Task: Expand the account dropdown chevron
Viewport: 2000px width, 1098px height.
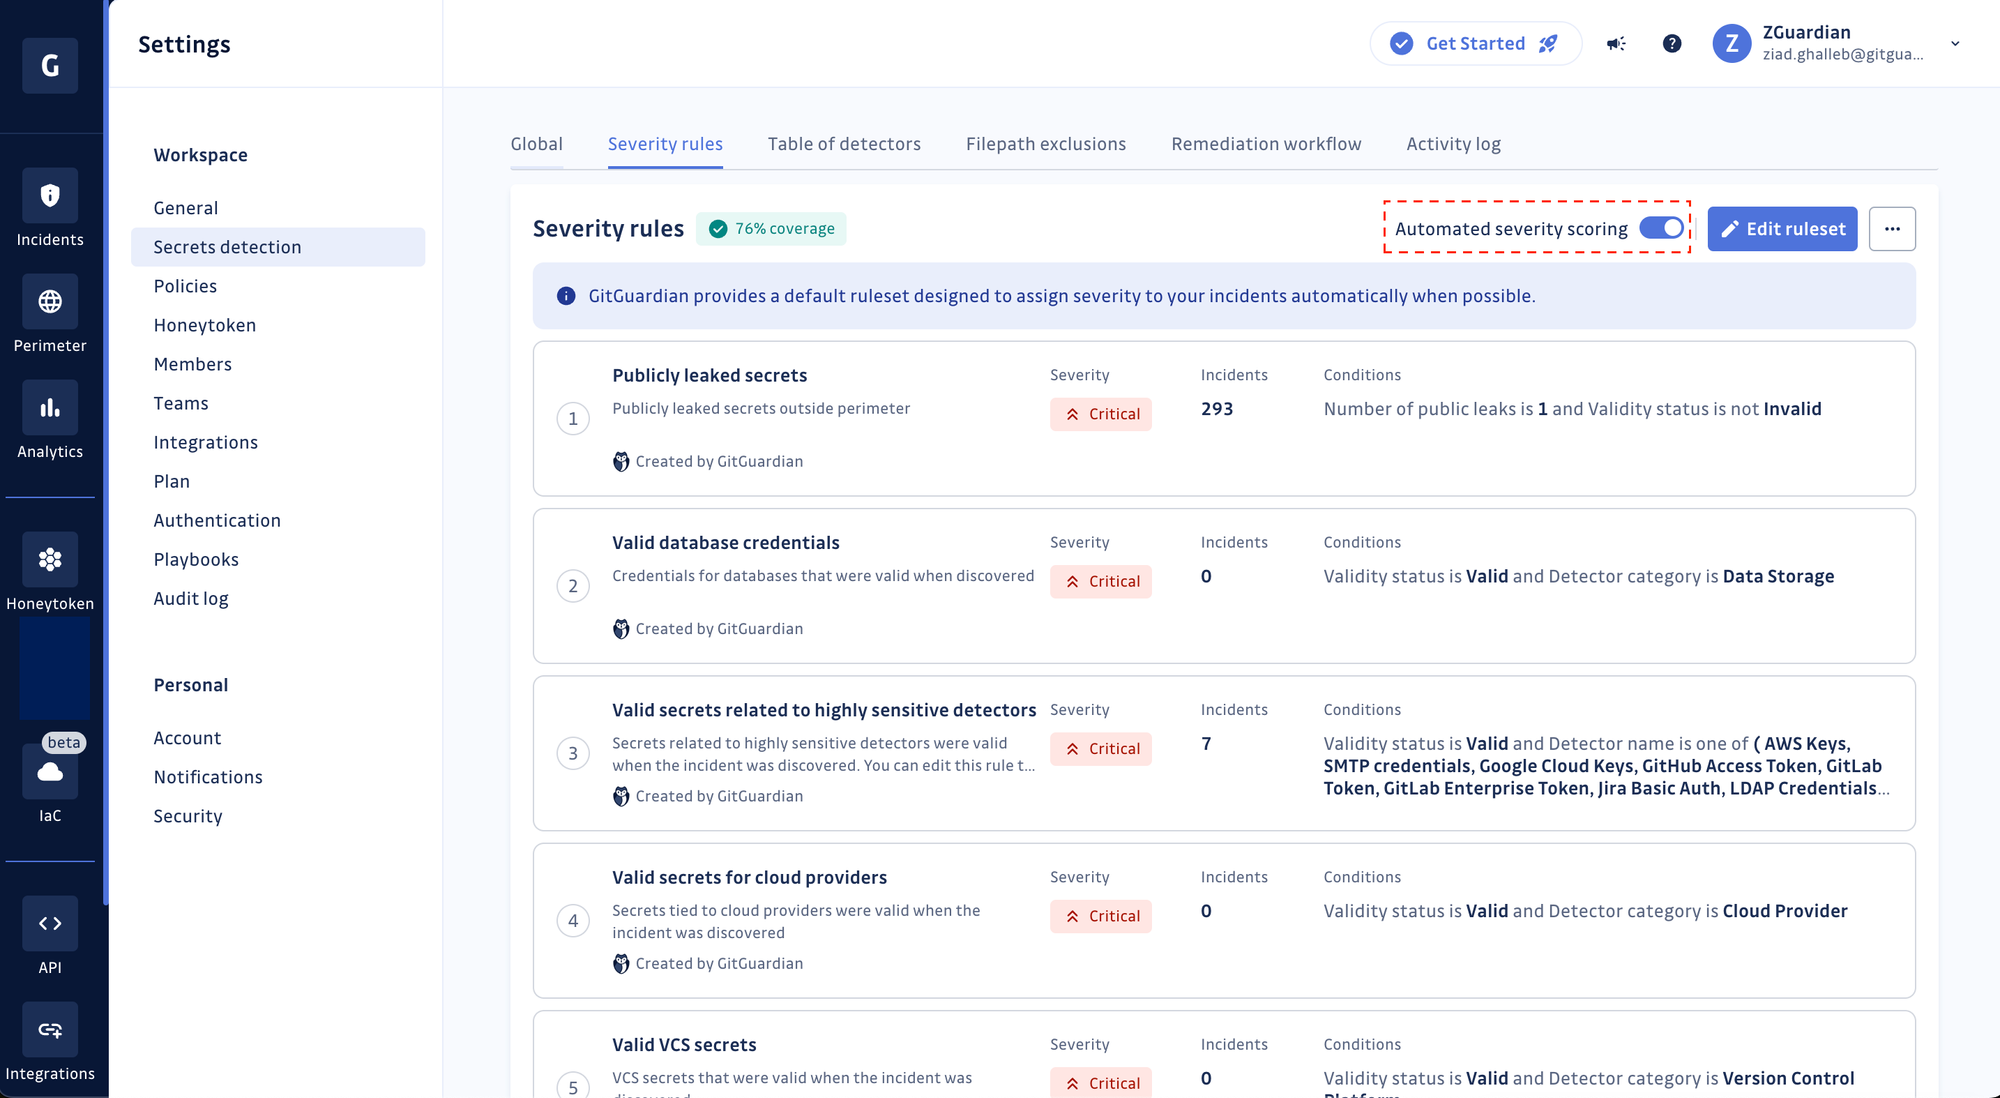Action: (x=1953, y=44)
